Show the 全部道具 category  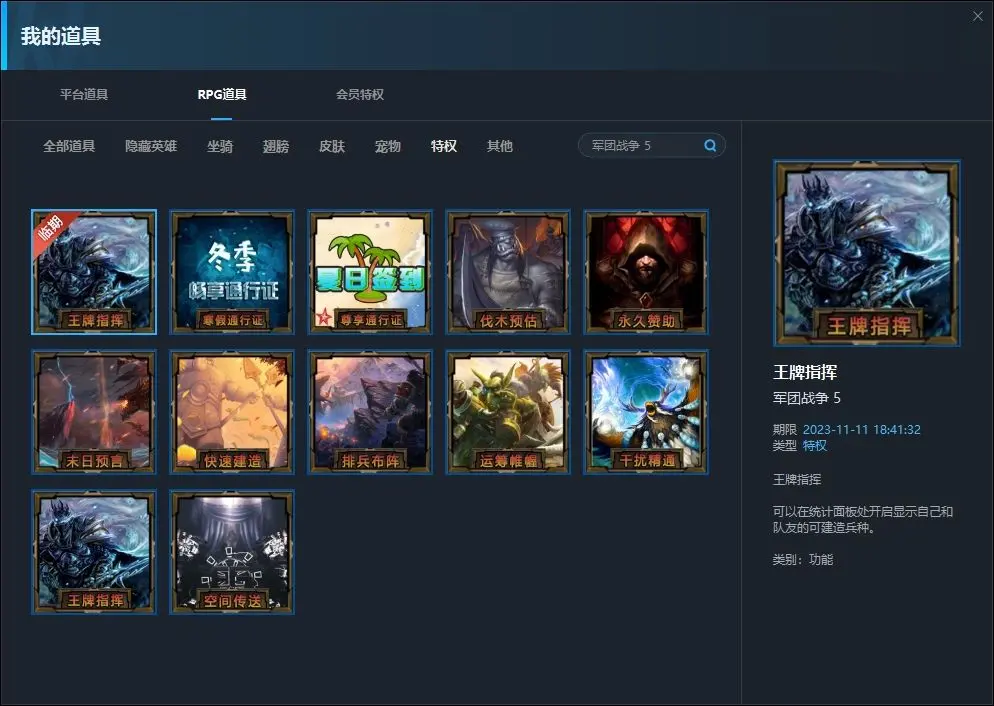click(x=69, y=146)
